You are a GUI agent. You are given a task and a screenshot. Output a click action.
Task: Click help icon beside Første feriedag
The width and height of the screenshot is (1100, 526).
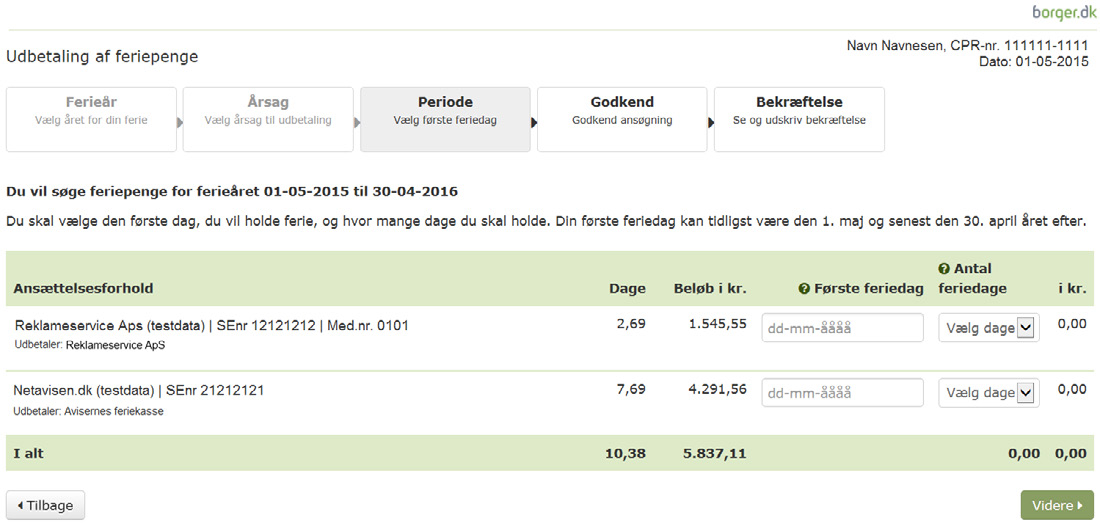coord(805,288)
